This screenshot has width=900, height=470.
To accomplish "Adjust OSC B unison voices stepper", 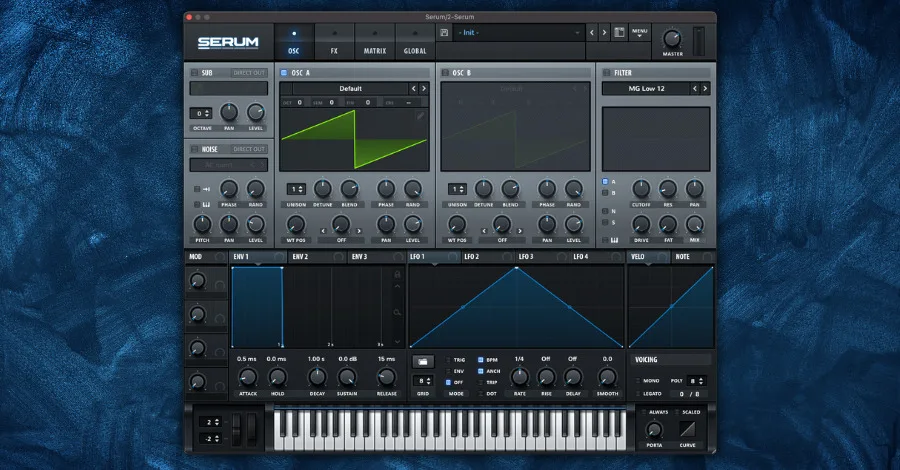I will tap(457, 189).
